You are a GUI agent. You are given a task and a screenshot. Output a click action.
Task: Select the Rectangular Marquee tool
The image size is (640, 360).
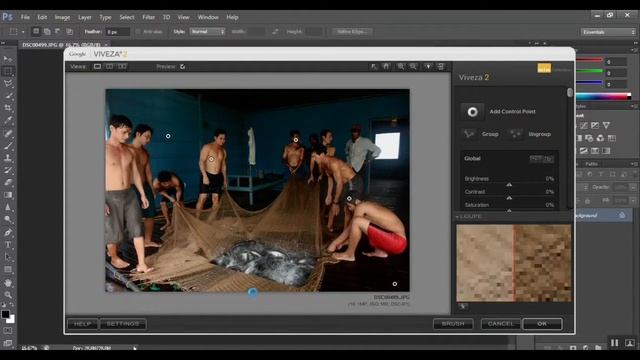coord(8,71)
